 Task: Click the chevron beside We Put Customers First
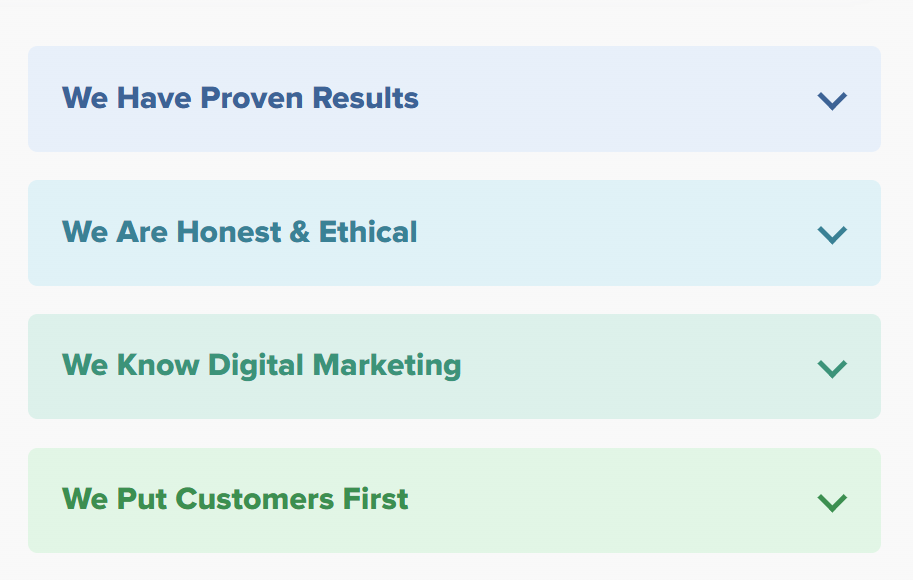[832, 502]
